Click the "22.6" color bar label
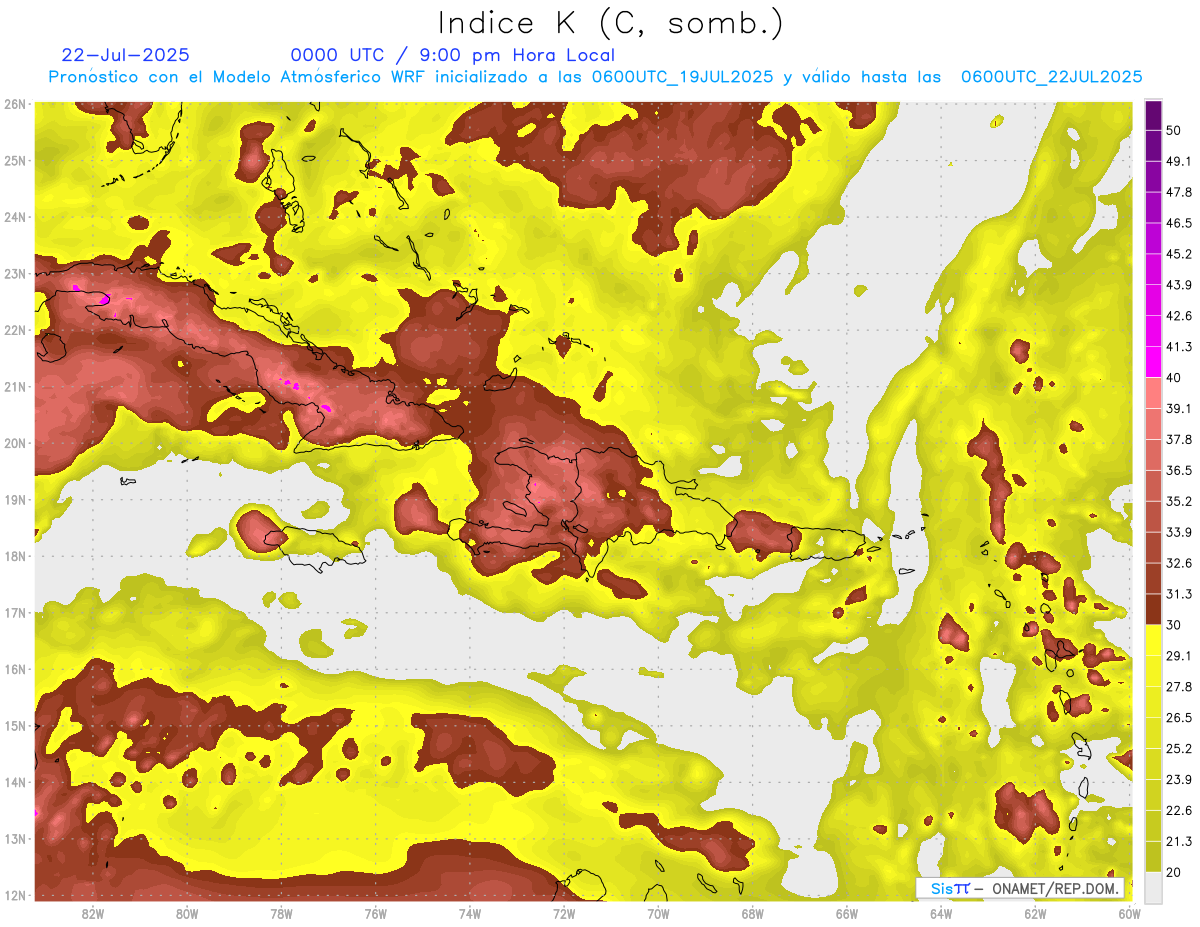This screenshot has width=1200, height=927. [x=1178, y=810]
